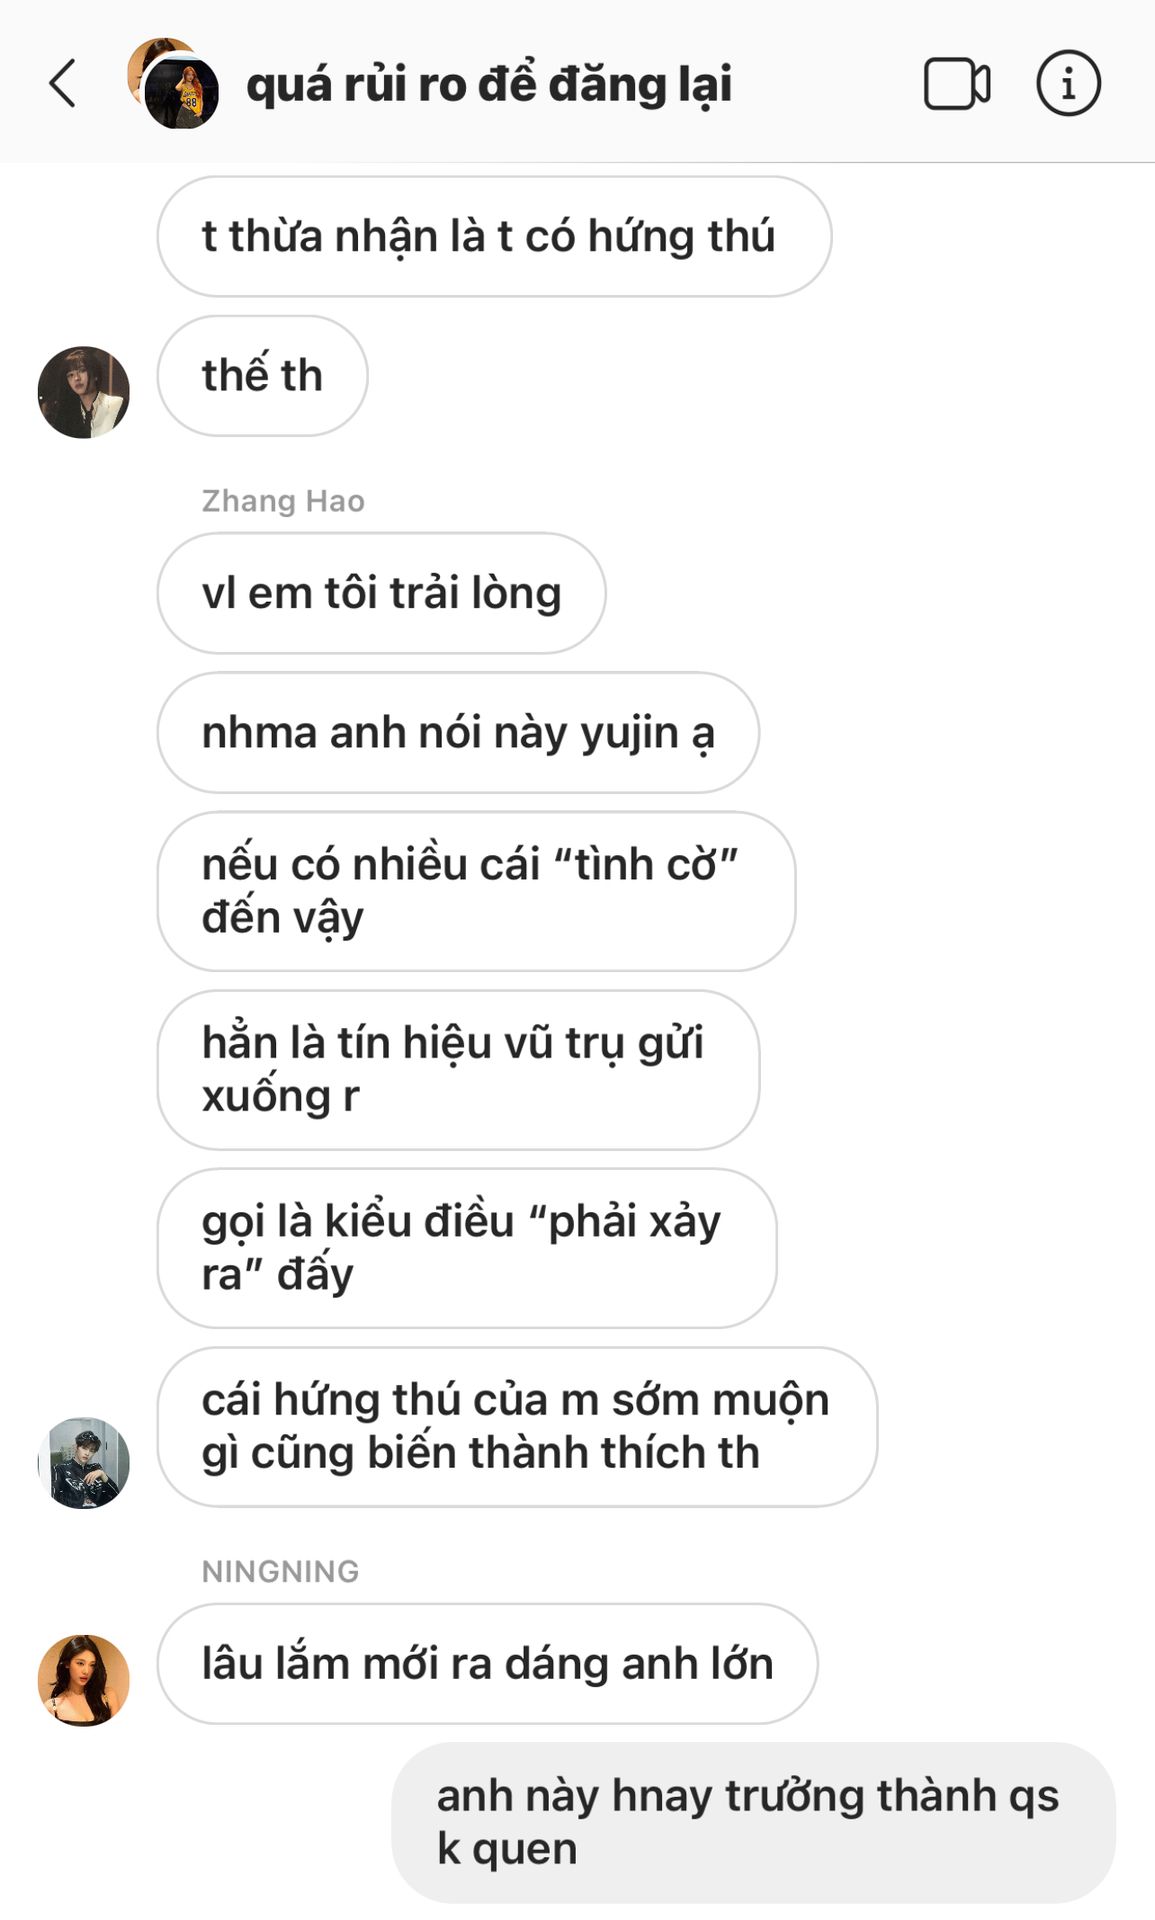Select message "nhma anh nói này yujin ạ"

pyautogui.click(x=458, y=732)
